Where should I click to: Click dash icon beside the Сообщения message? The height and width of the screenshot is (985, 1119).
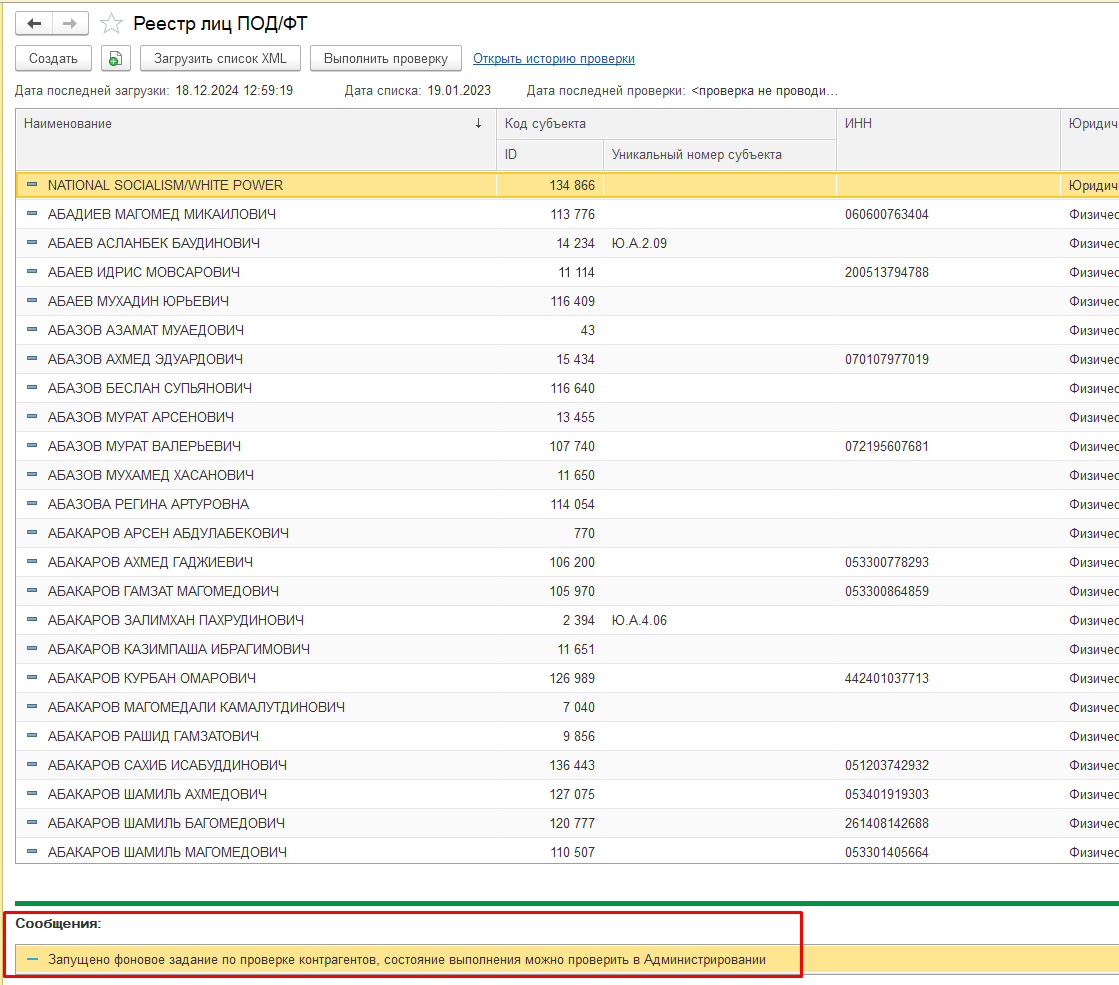point(31,959)
